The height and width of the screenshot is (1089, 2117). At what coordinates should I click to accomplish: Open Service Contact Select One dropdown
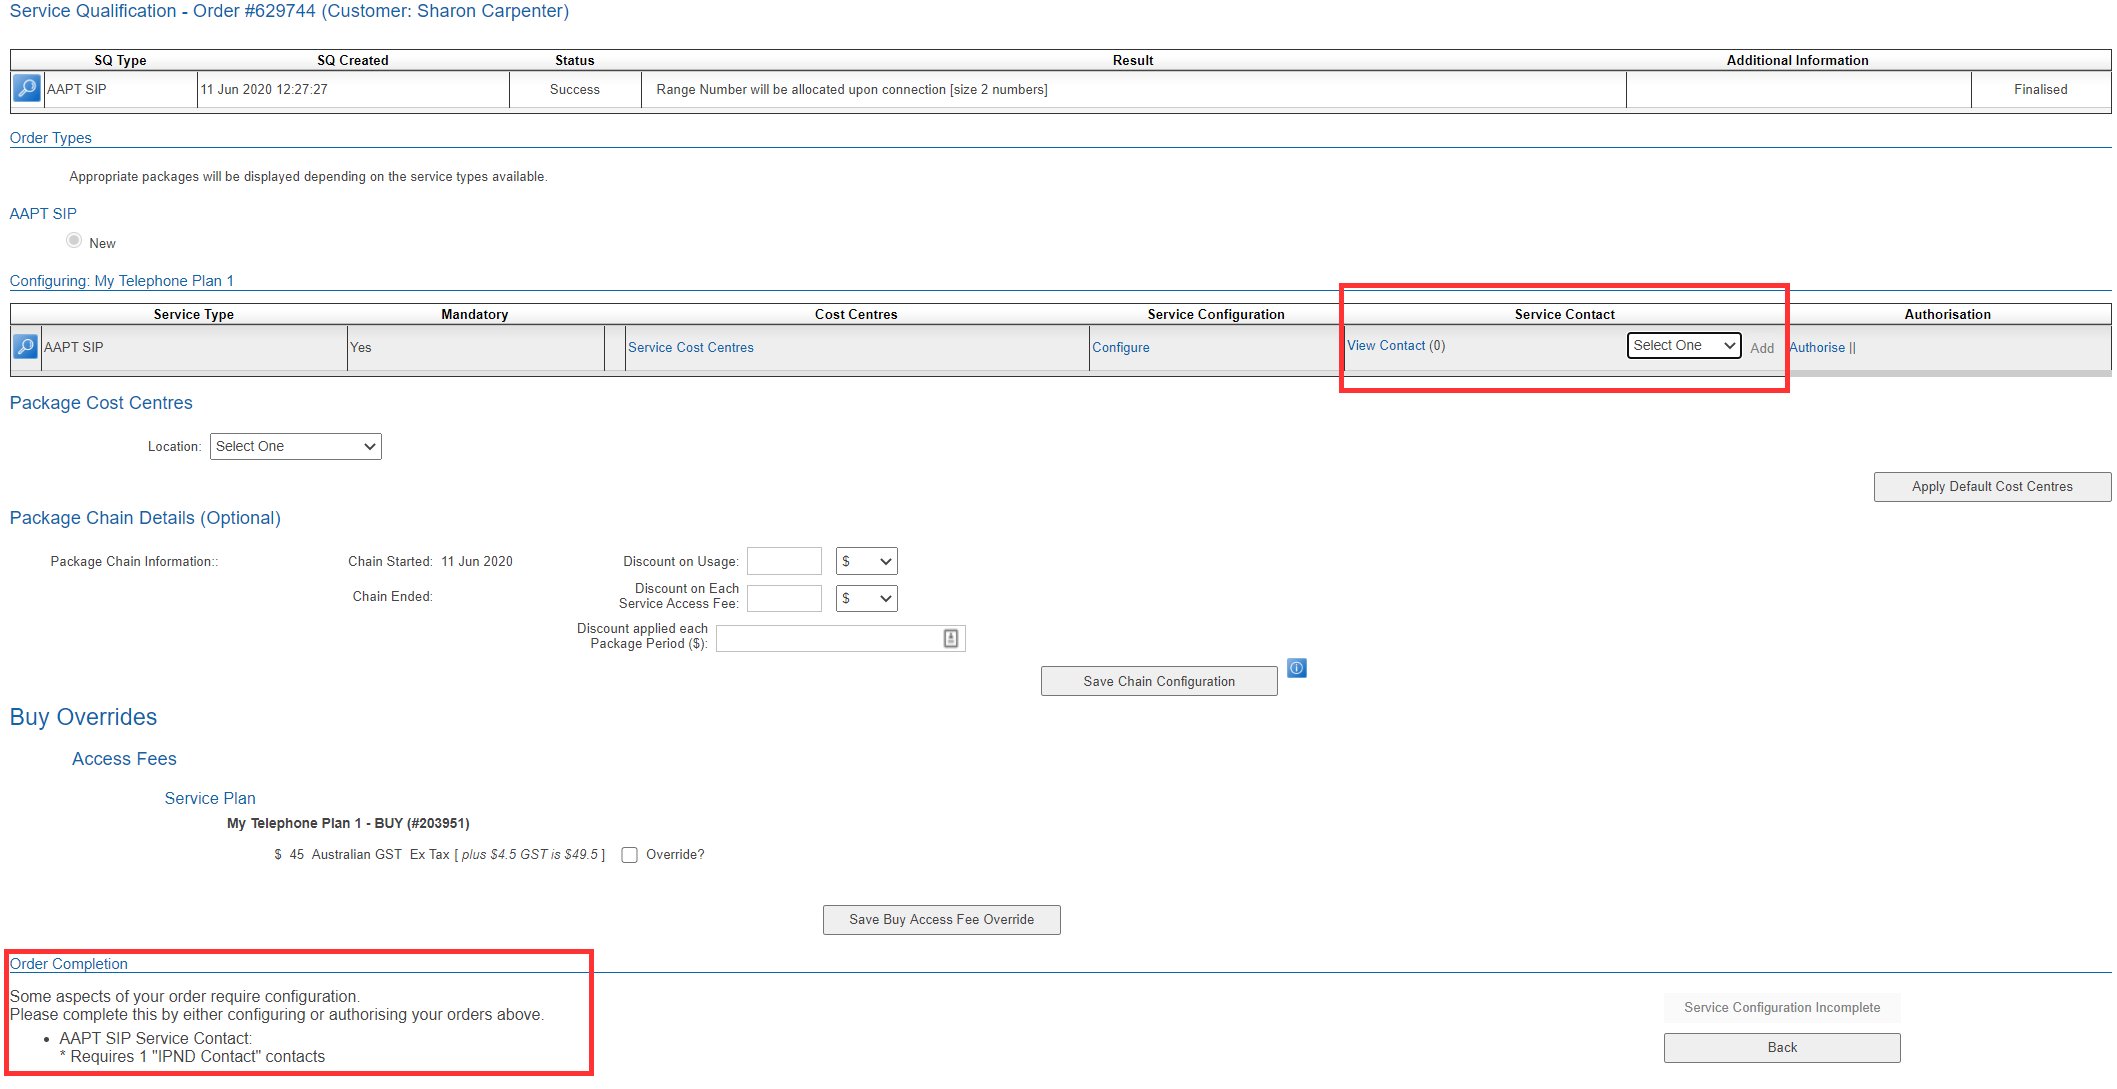coord(1683,345)
